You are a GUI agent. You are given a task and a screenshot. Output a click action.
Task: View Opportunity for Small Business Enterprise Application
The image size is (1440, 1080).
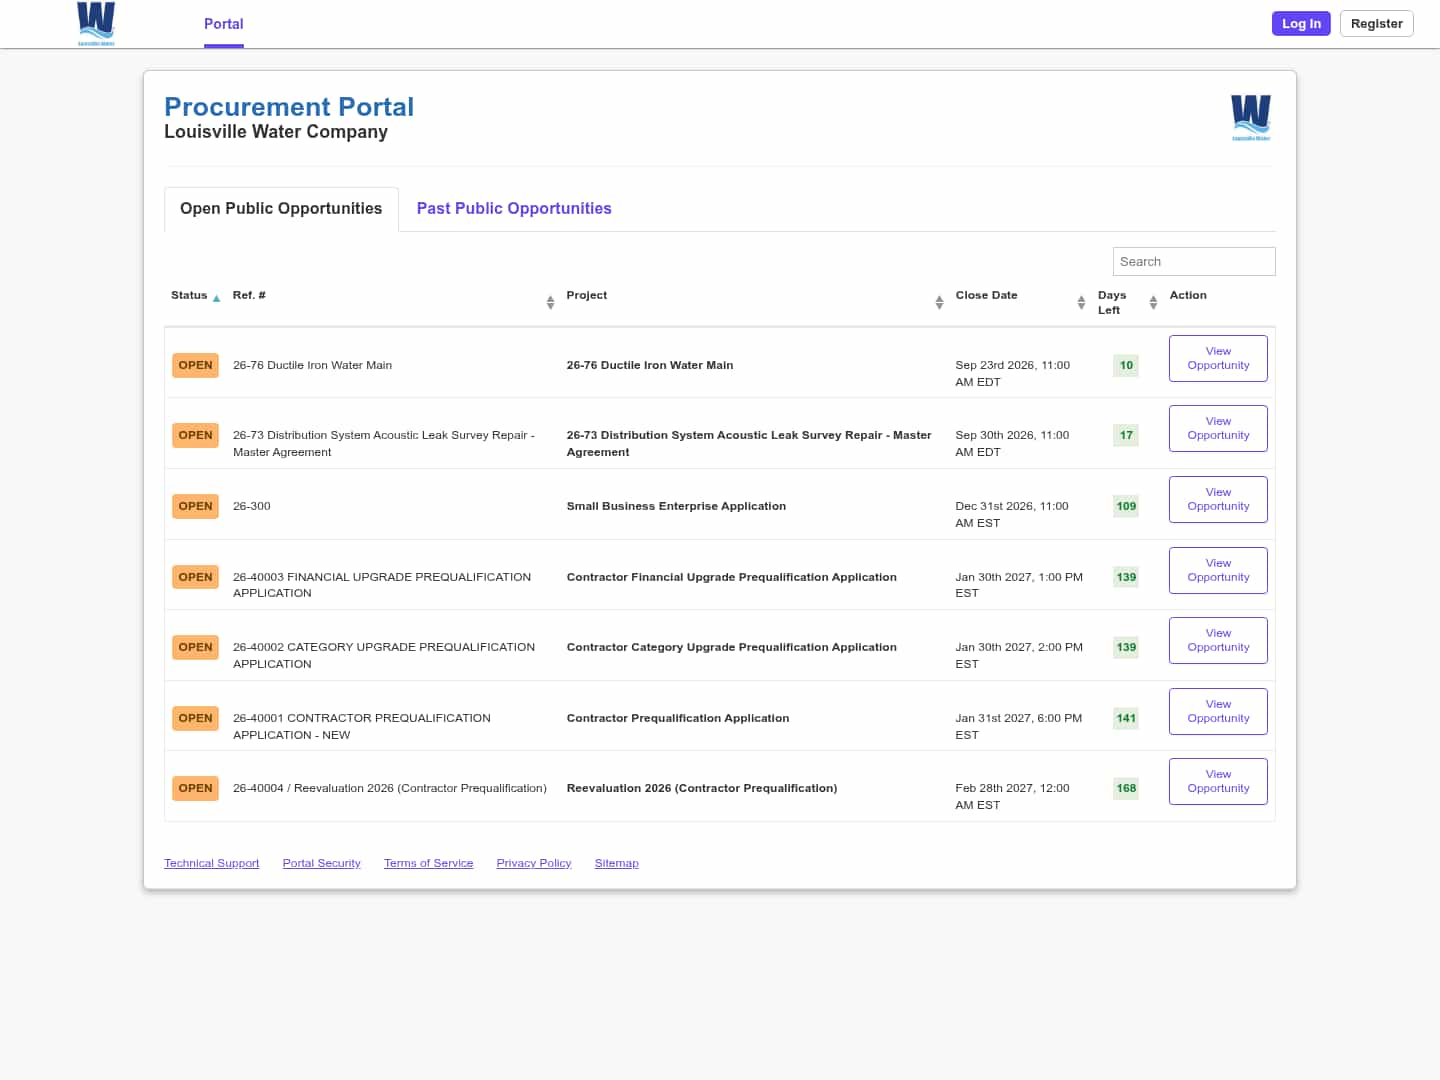coord(1218,499)
